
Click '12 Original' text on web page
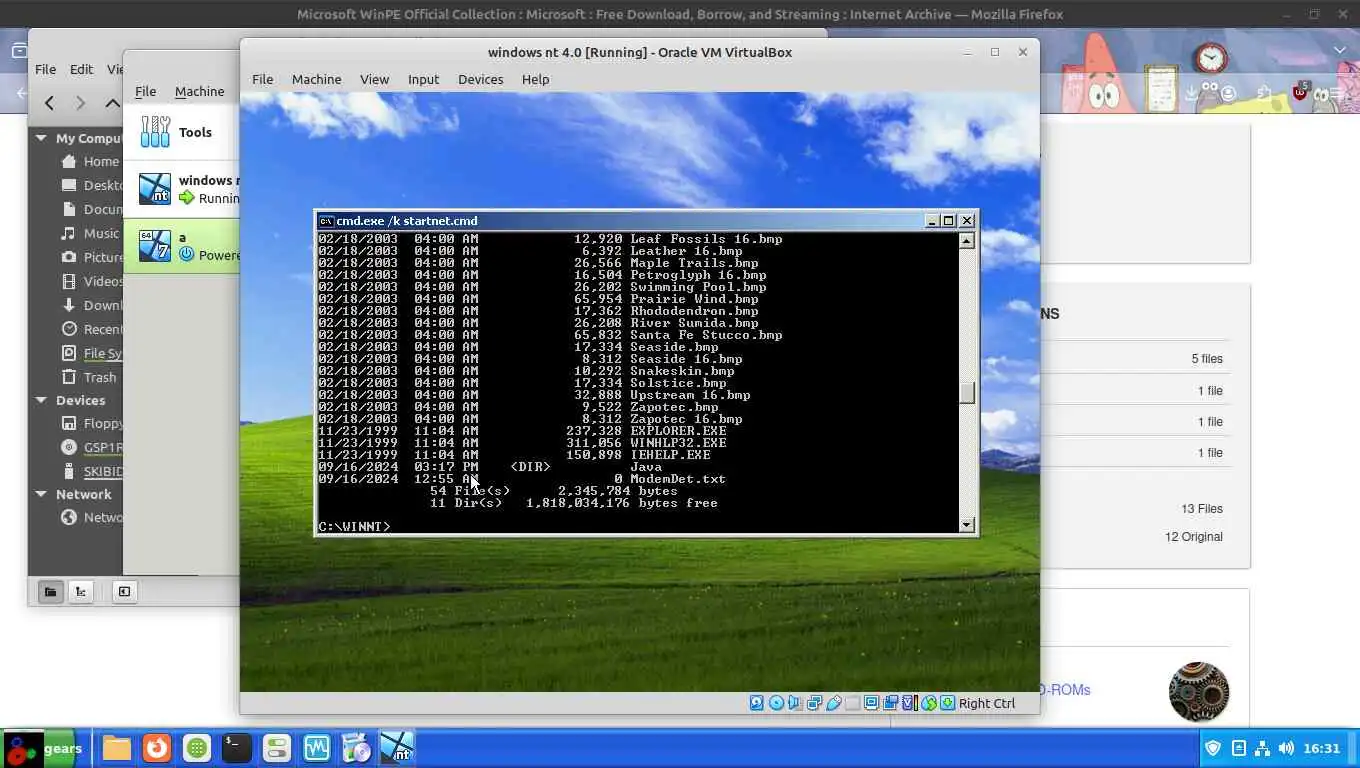[1193, 536]
